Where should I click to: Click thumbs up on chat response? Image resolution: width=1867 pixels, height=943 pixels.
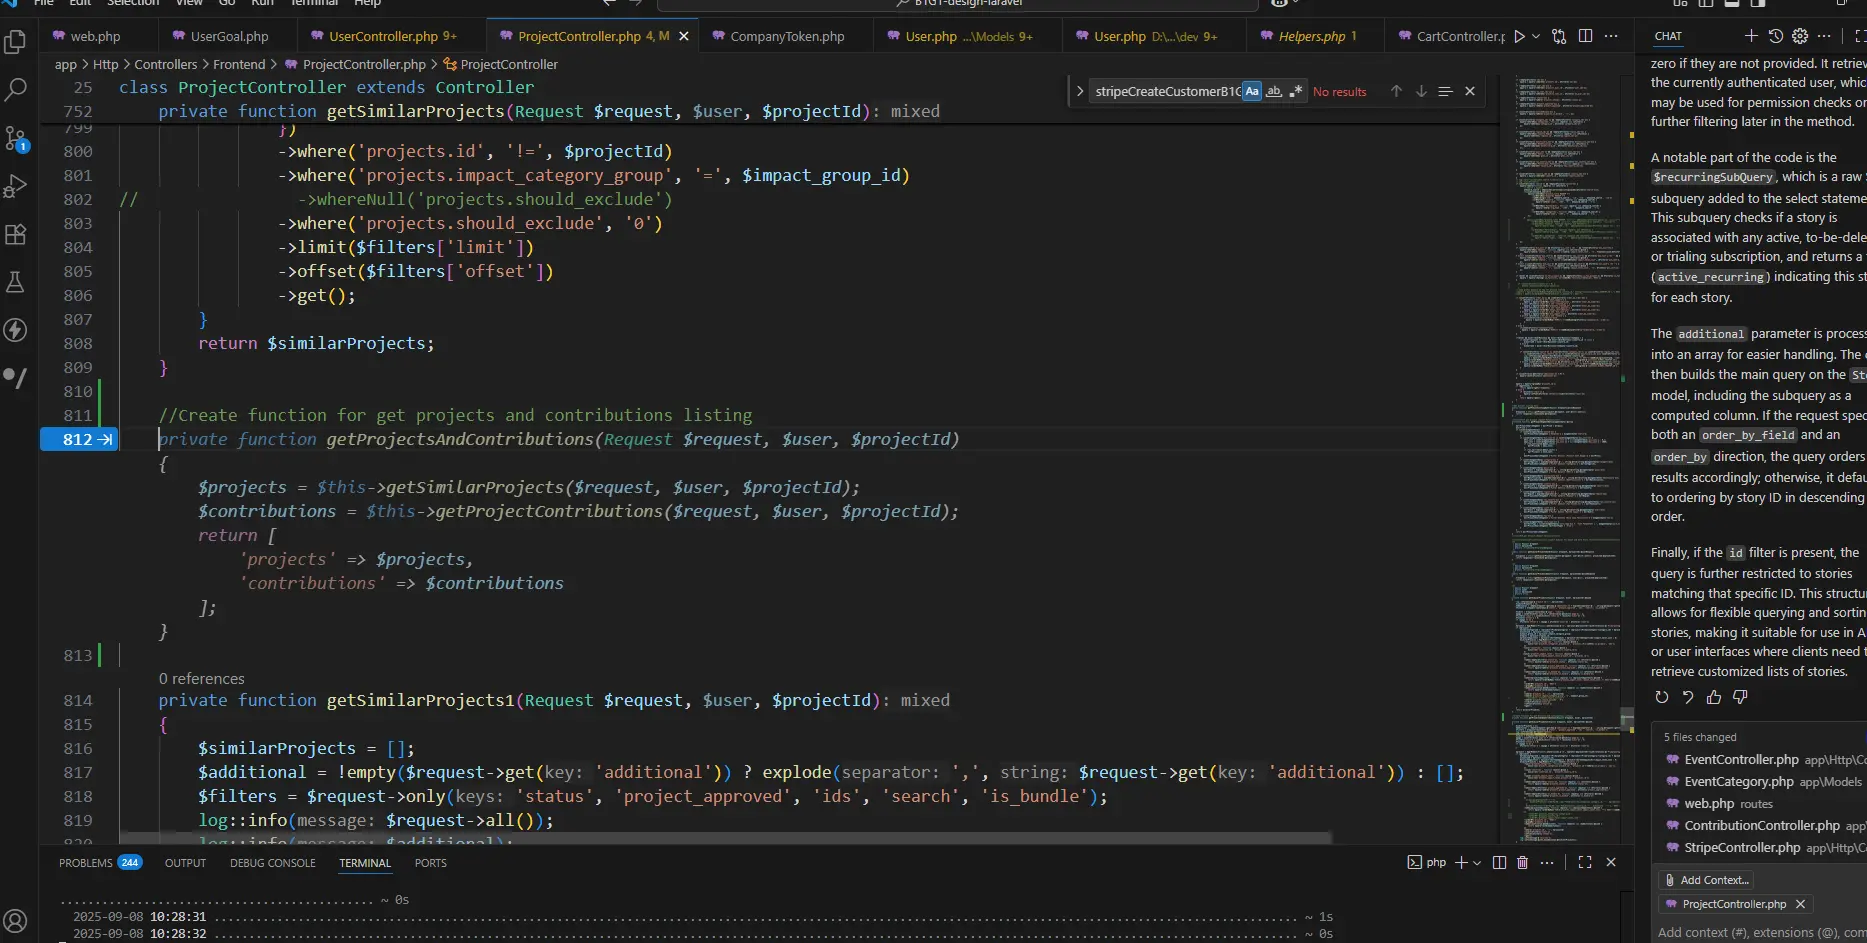coord(1714,697)
